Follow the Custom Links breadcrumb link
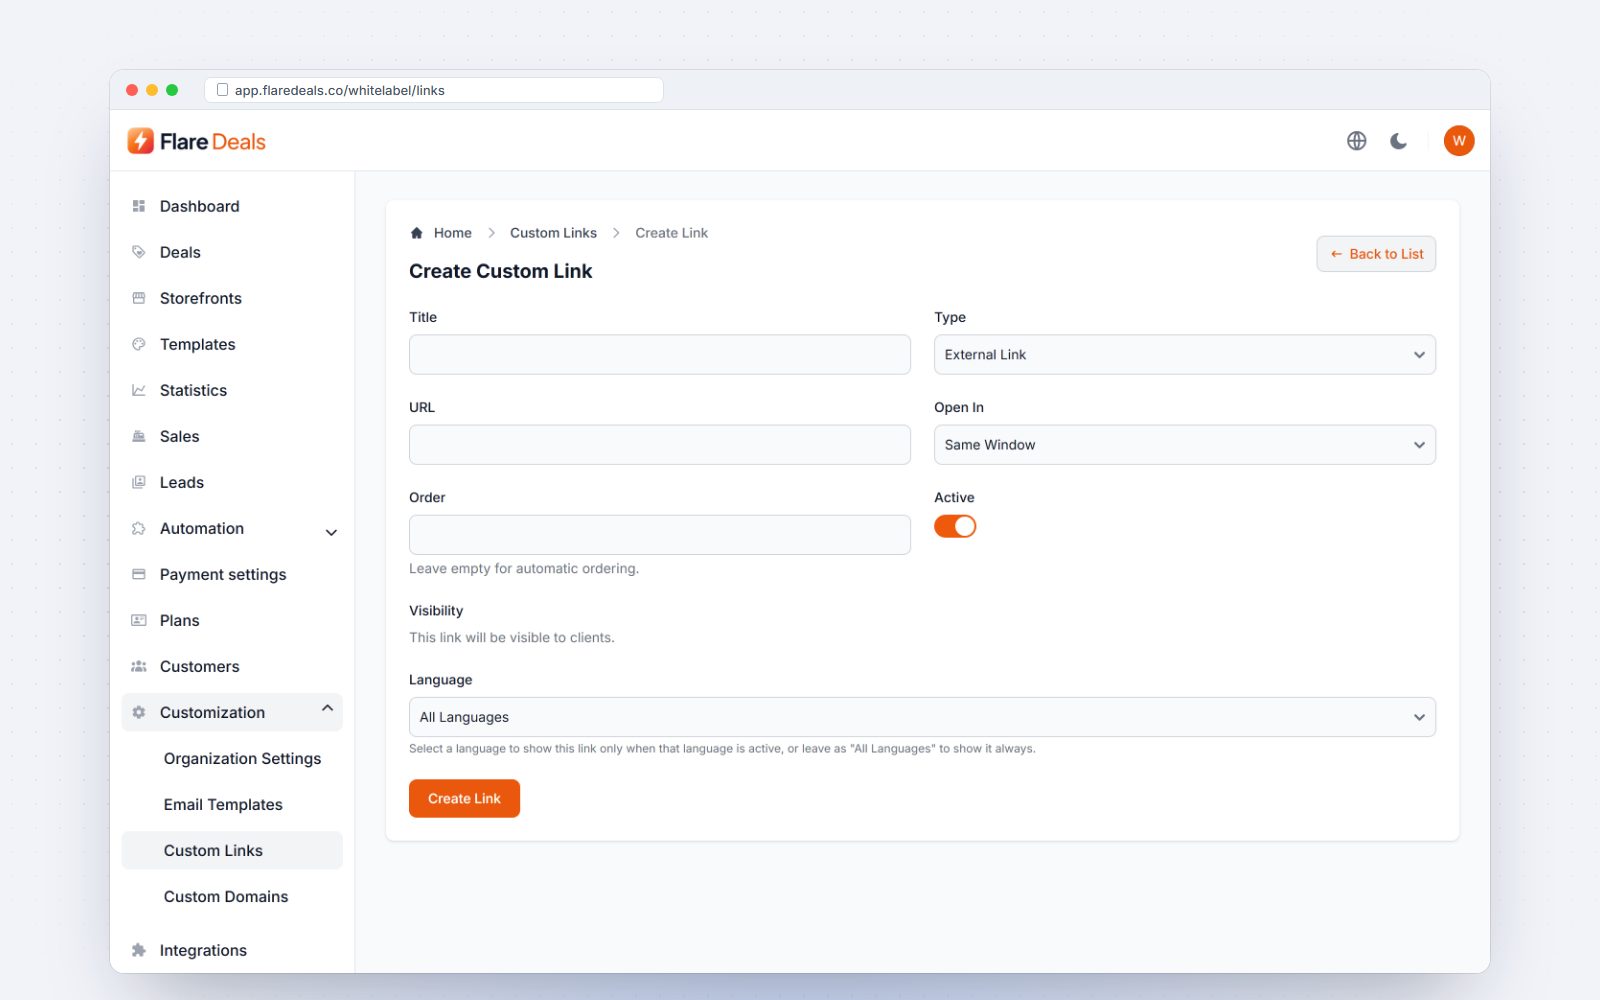Screen dimensions: 1600x1000 coord(553,233)
